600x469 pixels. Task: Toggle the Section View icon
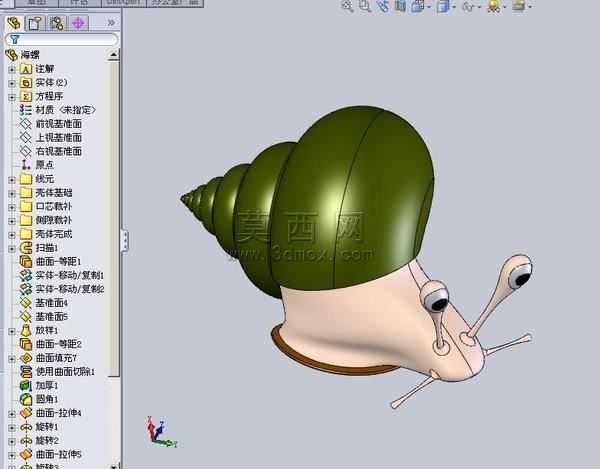[x=400, y=6]
